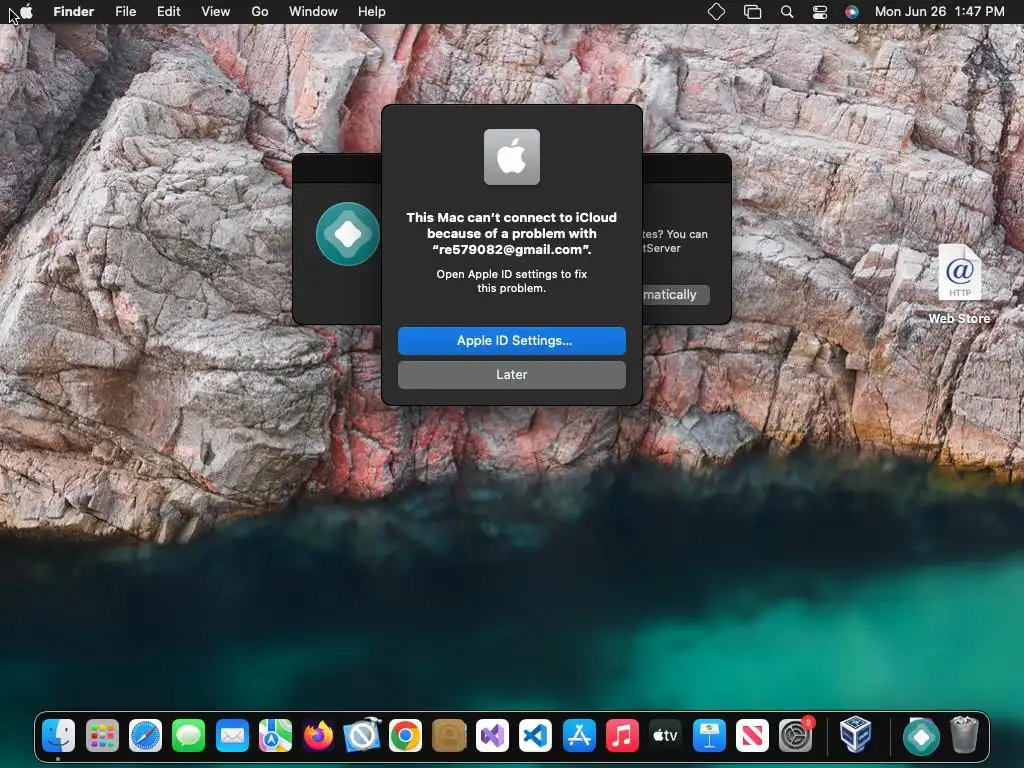Open the Help menu
The image size is (1024, 768).
coord(372,12)
